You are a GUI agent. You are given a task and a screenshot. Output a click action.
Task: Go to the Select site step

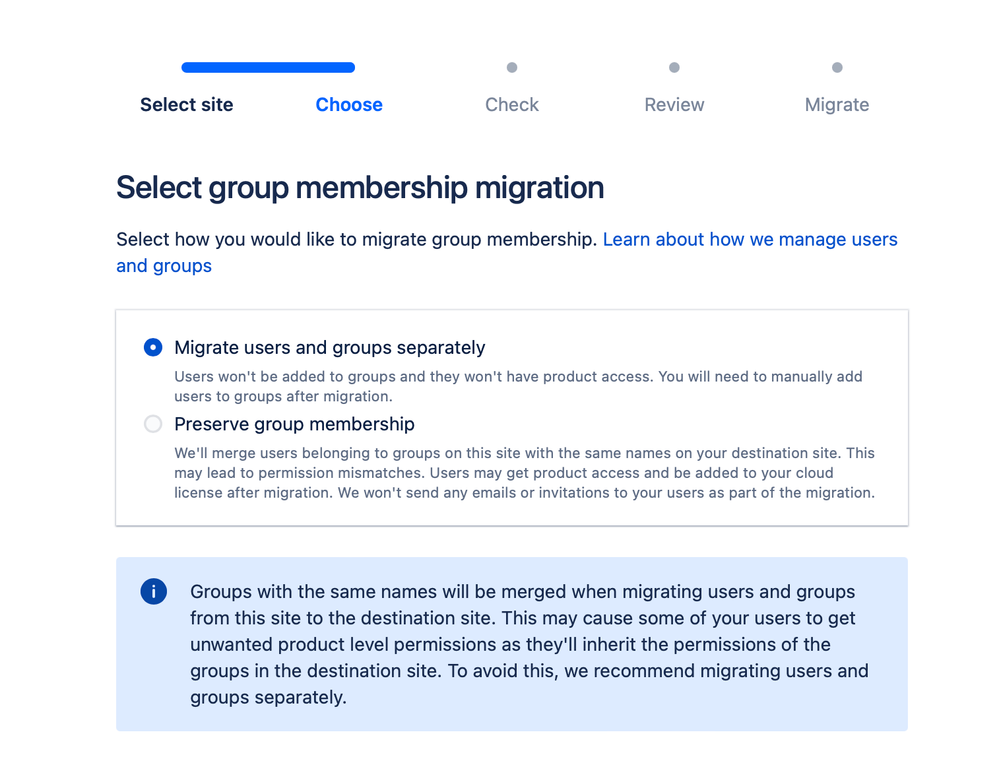[x=187, y=105]
